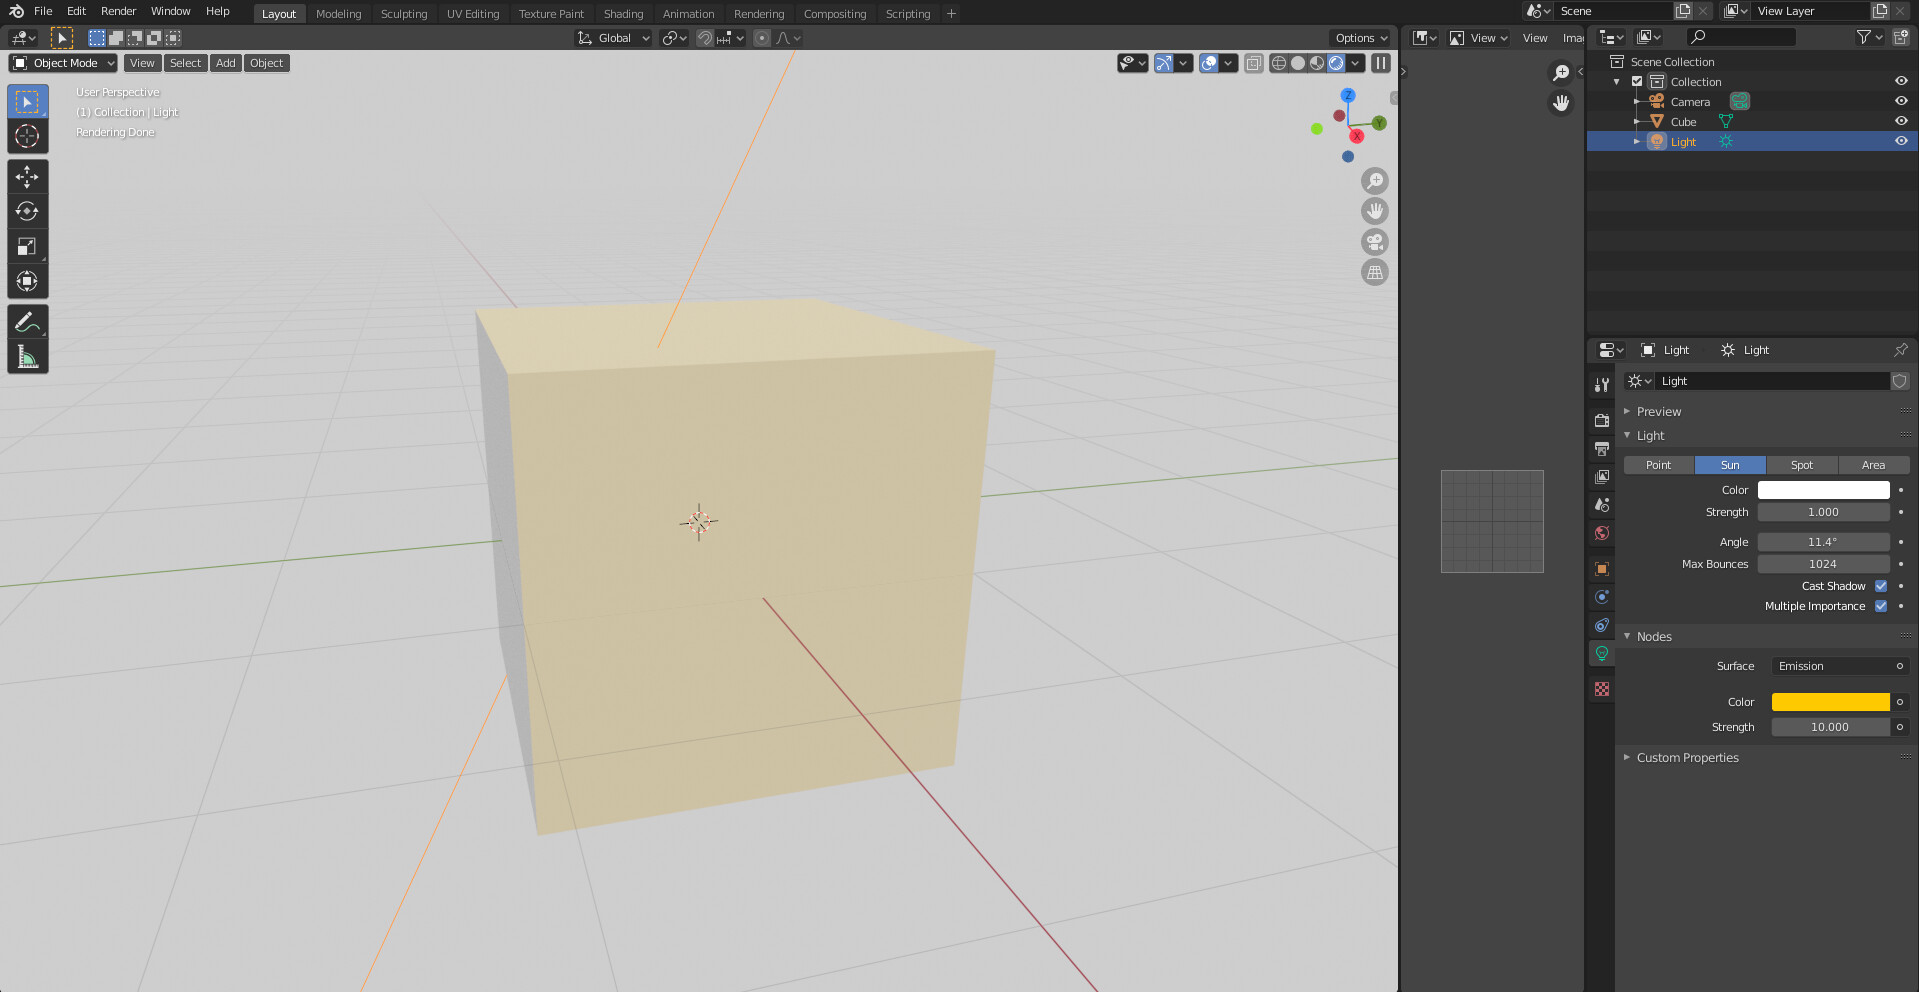Image resolution: width=1919 pixels, height=992 pixels.
Task: Select the Move tool
Action: 27,177
